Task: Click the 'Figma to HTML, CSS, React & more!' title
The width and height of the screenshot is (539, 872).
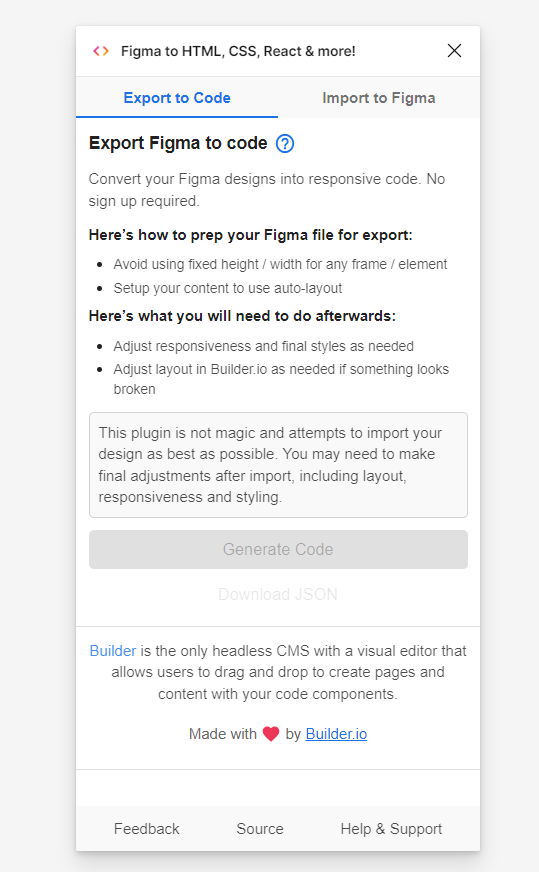Action: tap(238, 51)
